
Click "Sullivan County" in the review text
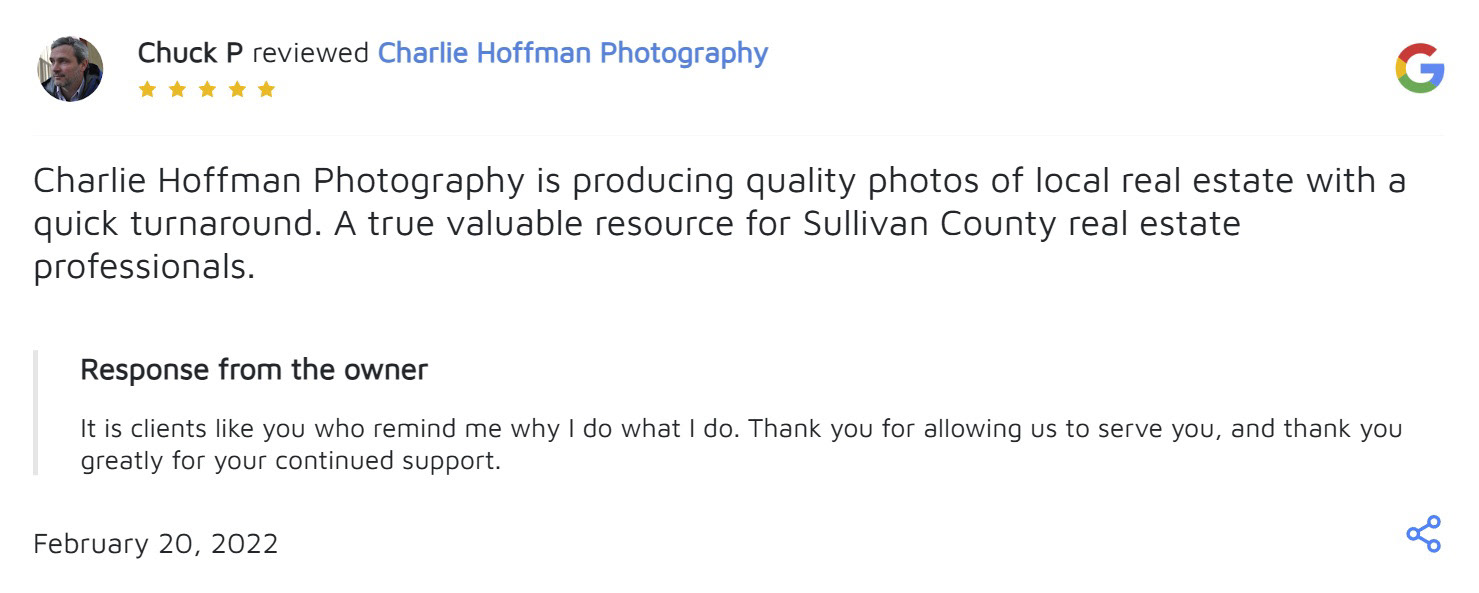(x=929, y=224)
